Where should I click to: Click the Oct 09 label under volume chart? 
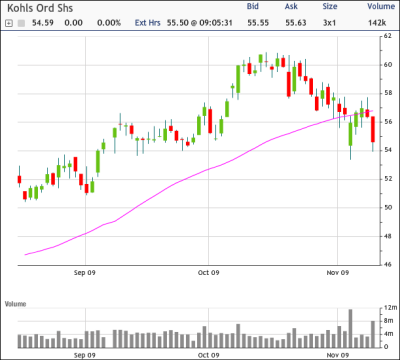tap(208, 355)
